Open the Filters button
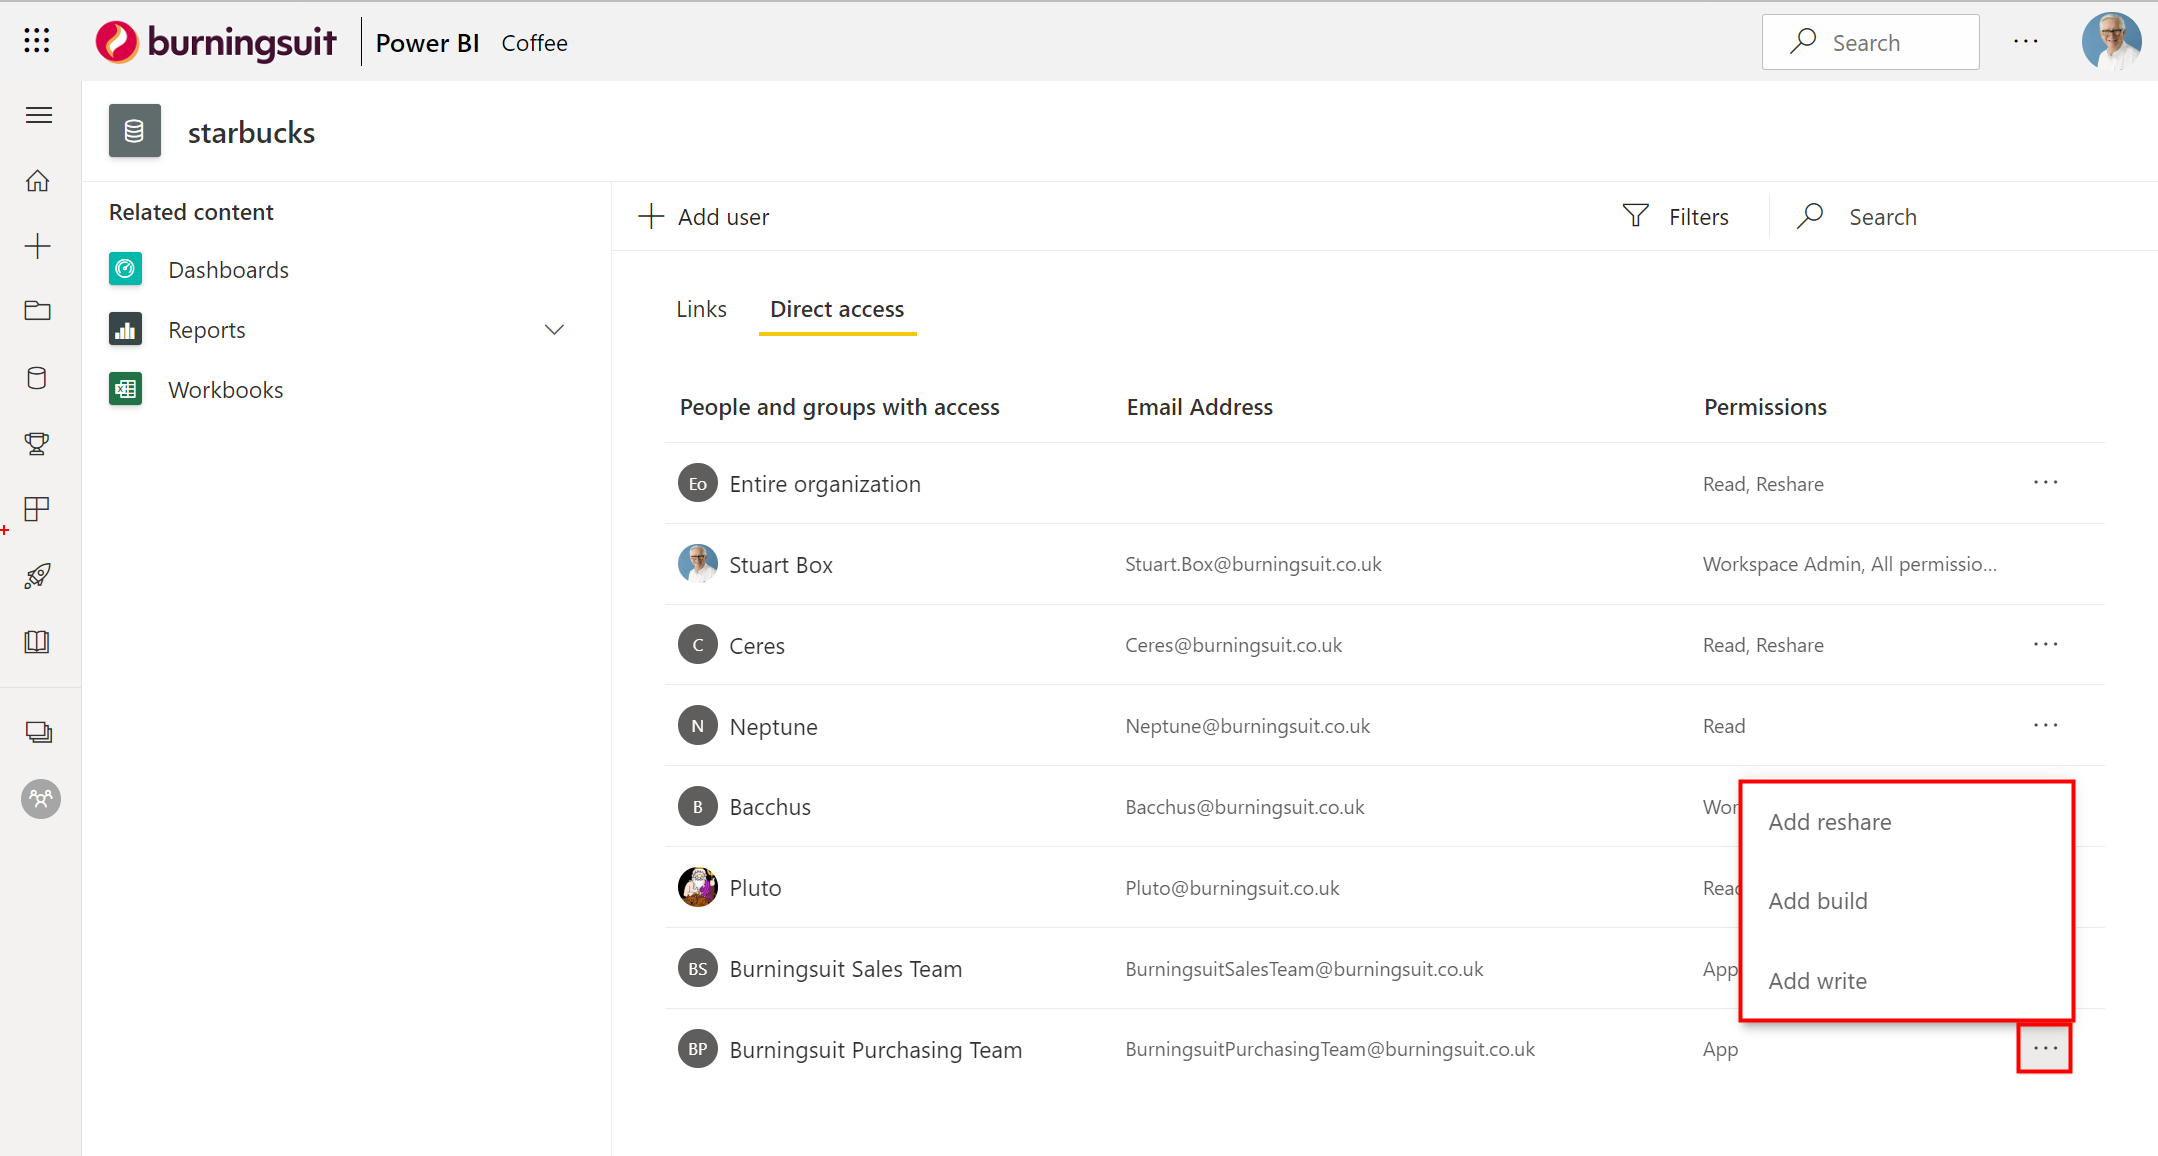This screenshot has width=2158, height=1156. (x=1675, y=217)
